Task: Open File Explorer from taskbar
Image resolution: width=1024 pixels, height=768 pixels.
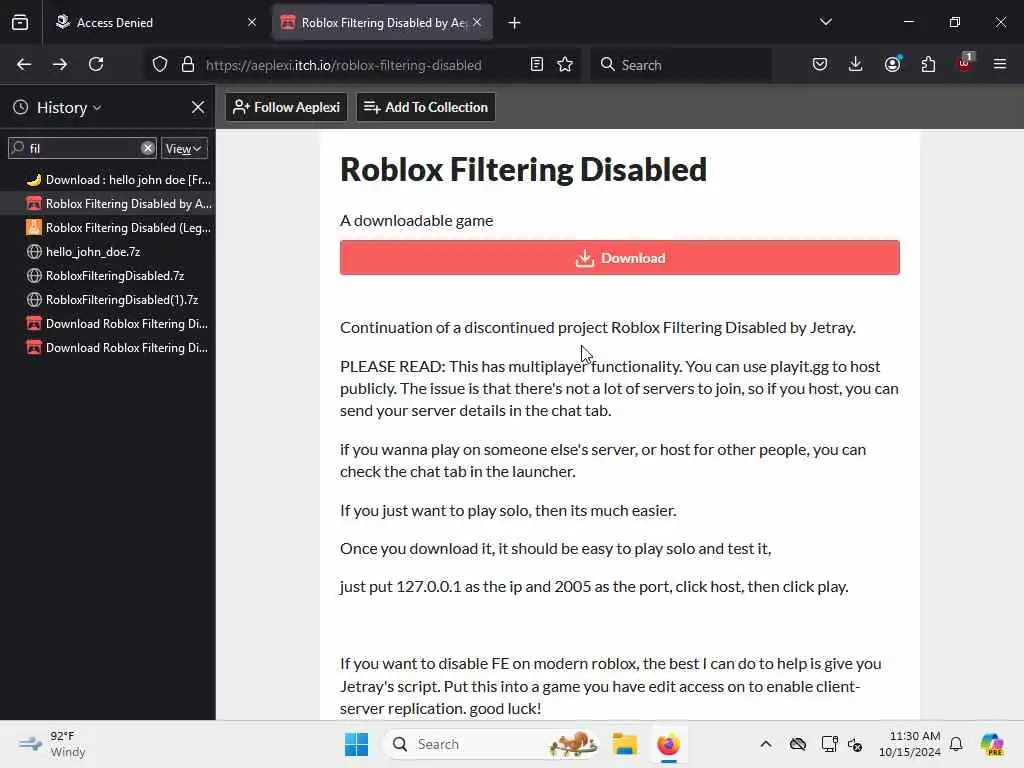Action: click(625, 744)
